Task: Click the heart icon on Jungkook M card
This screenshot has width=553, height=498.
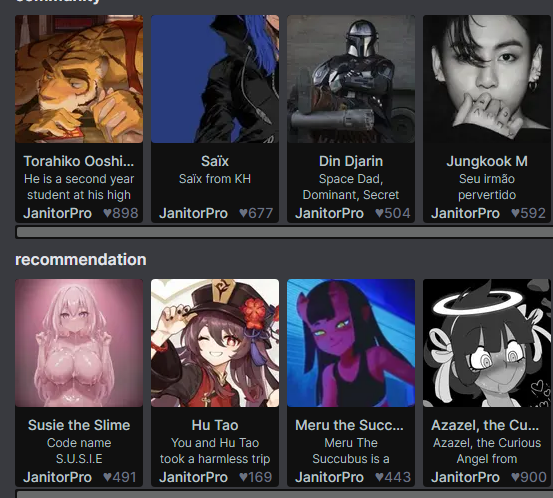Action: pyautogui.click(x=515, y=213)
